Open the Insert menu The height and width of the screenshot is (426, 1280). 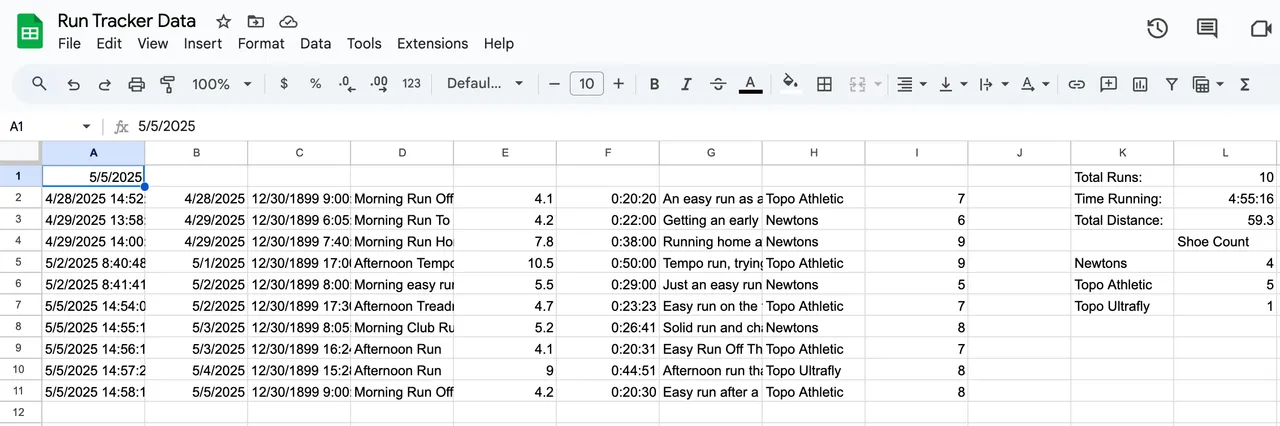click(x=203, y=44)
